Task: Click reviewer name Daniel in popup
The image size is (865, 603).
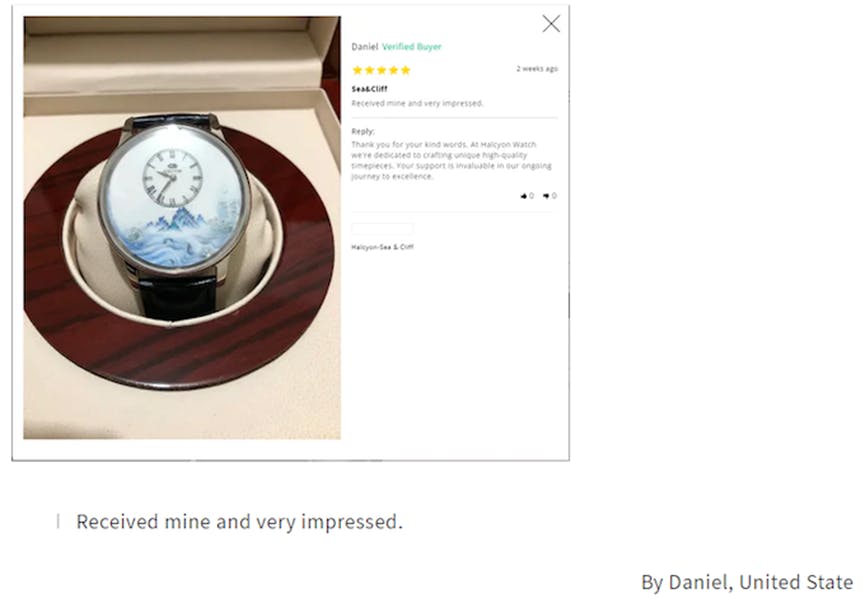Action: tap(365, 47)
